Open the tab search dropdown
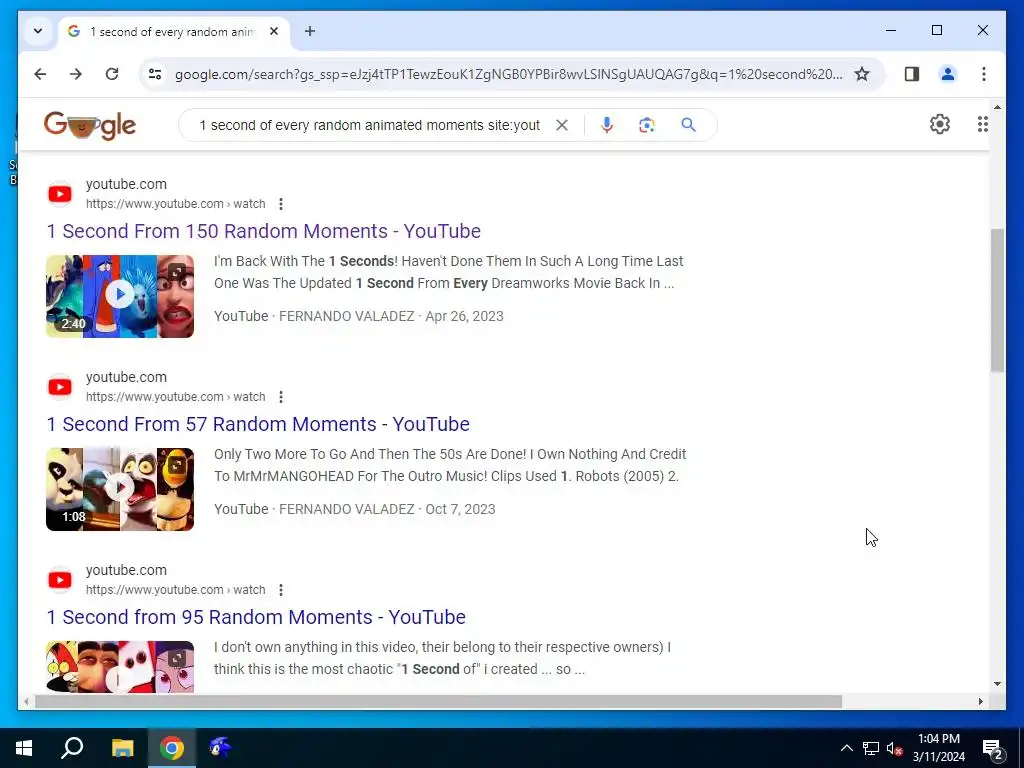This screenshot has height=768, width=1024. point(38,31)
